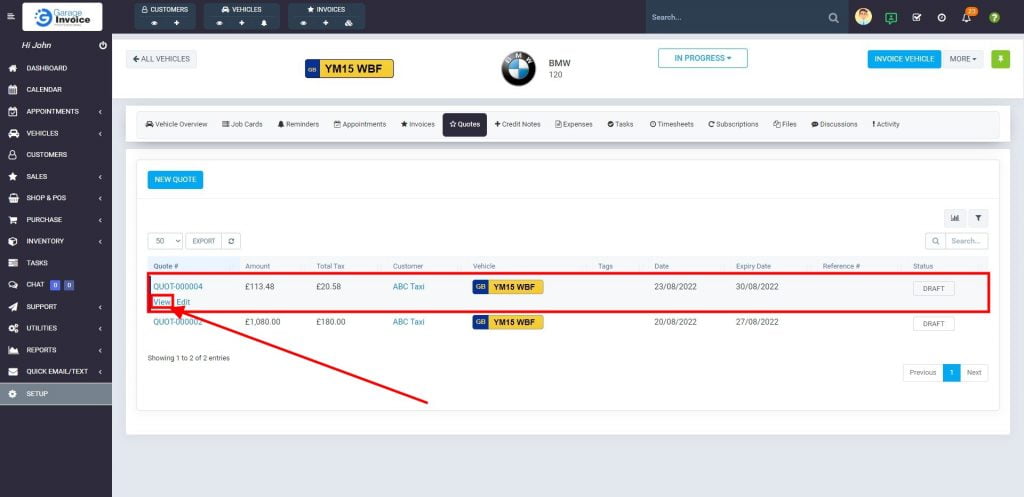Click View link under QUOT-000004

162,302
